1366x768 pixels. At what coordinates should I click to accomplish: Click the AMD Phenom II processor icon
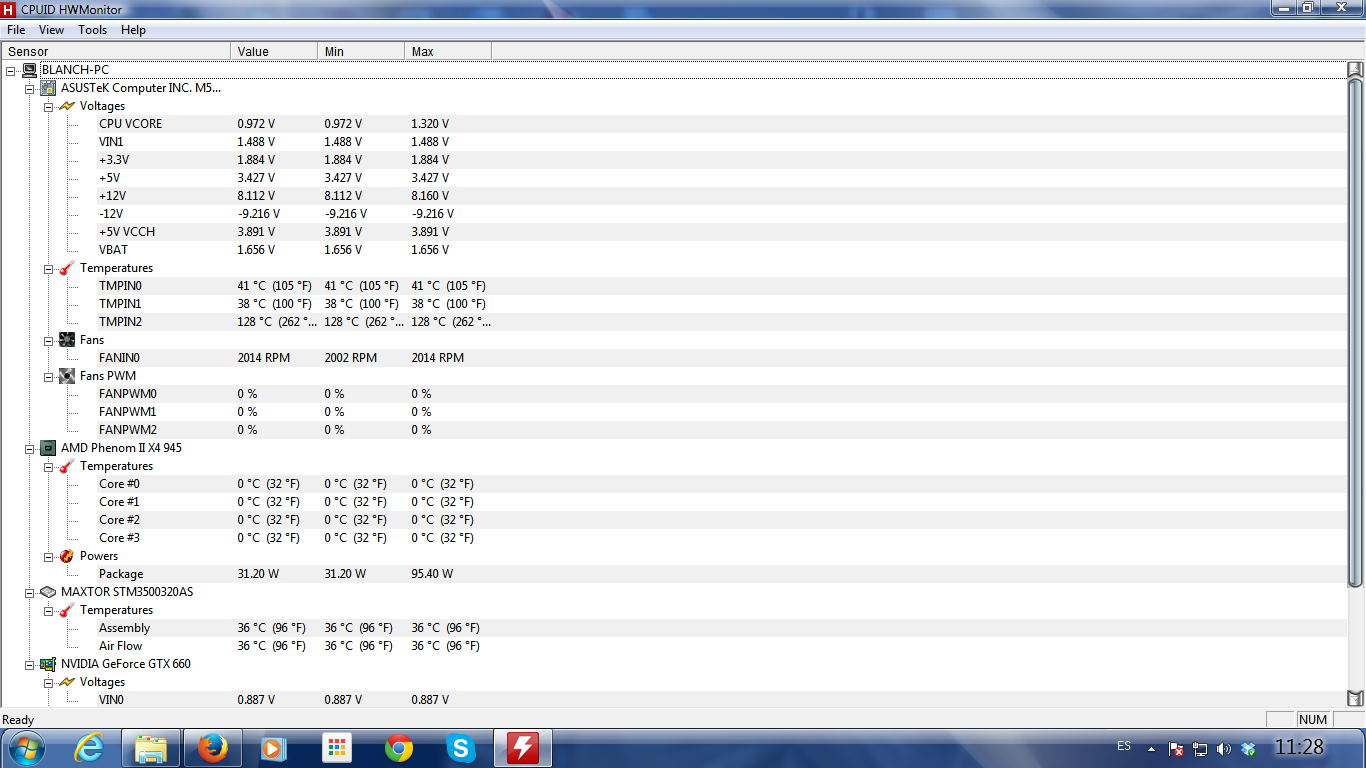click(x=48, y=448)
